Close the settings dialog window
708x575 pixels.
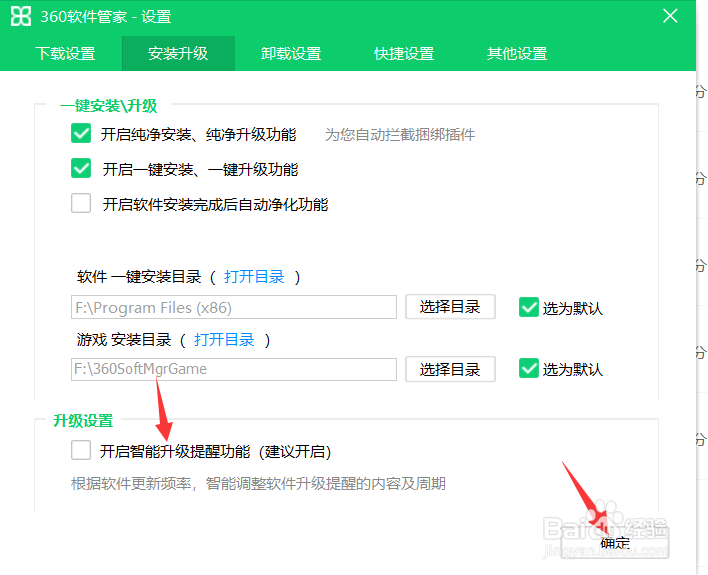(670, 16)
